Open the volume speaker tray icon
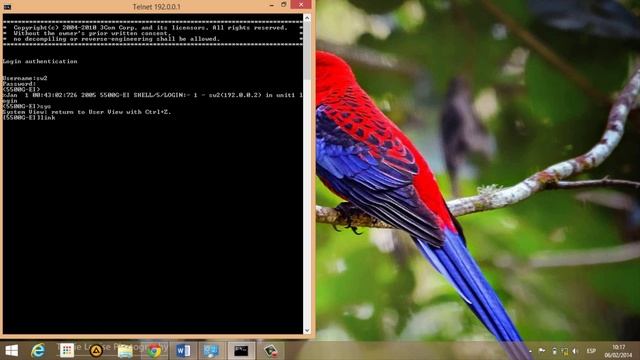The height and width of the screenshot is (360, 640). (575, 351)
